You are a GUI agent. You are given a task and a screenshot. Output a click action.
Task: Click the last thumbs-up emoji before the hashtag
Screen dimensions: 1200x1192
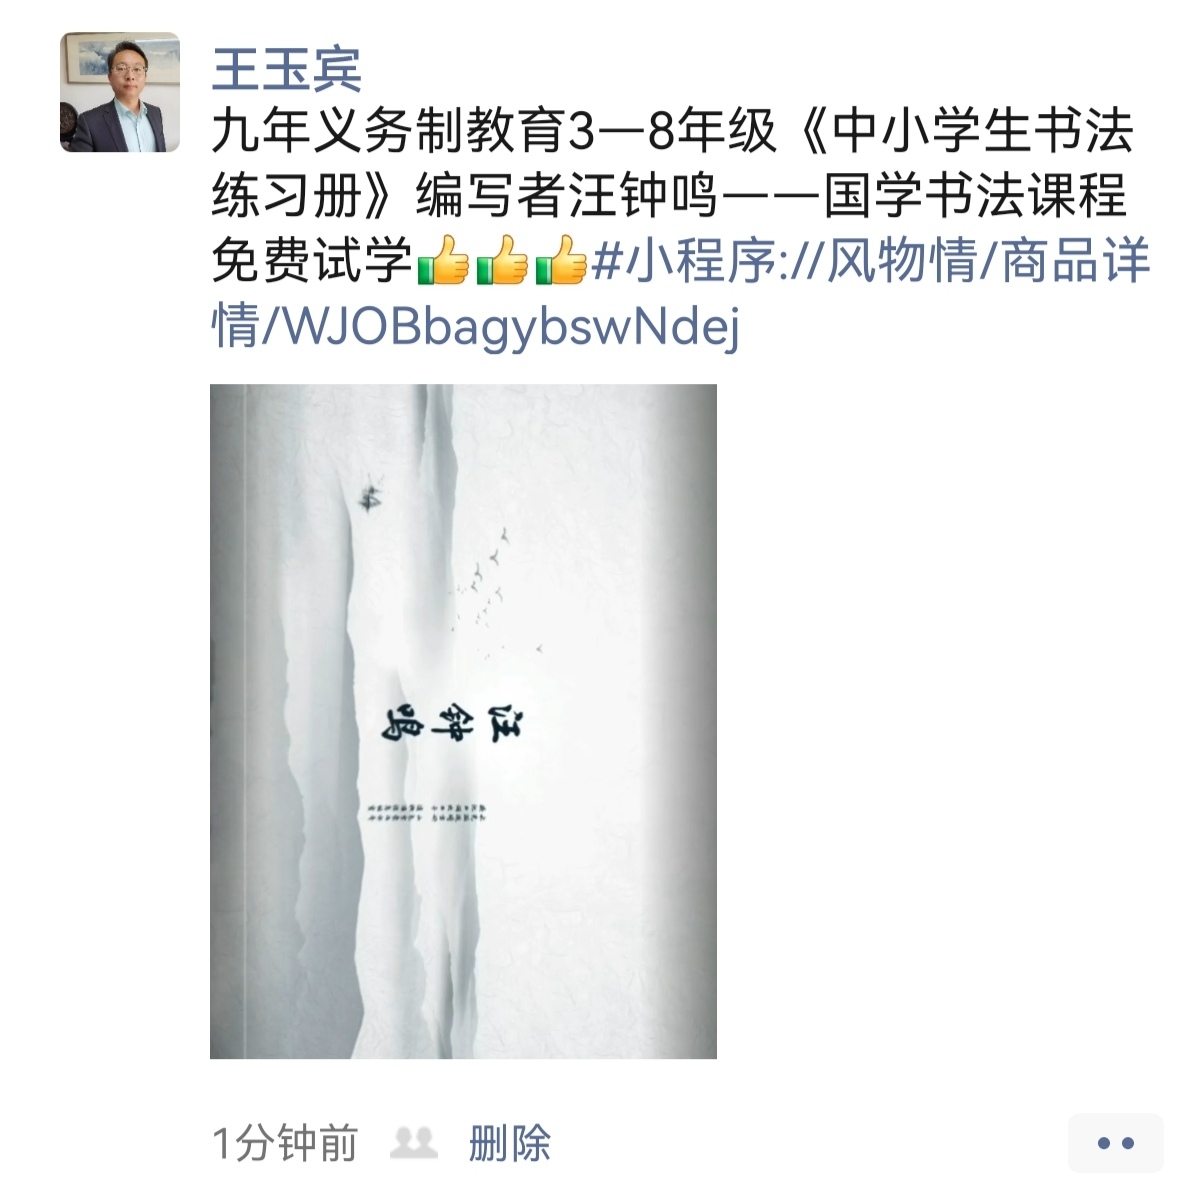click(x=561, y=261)
